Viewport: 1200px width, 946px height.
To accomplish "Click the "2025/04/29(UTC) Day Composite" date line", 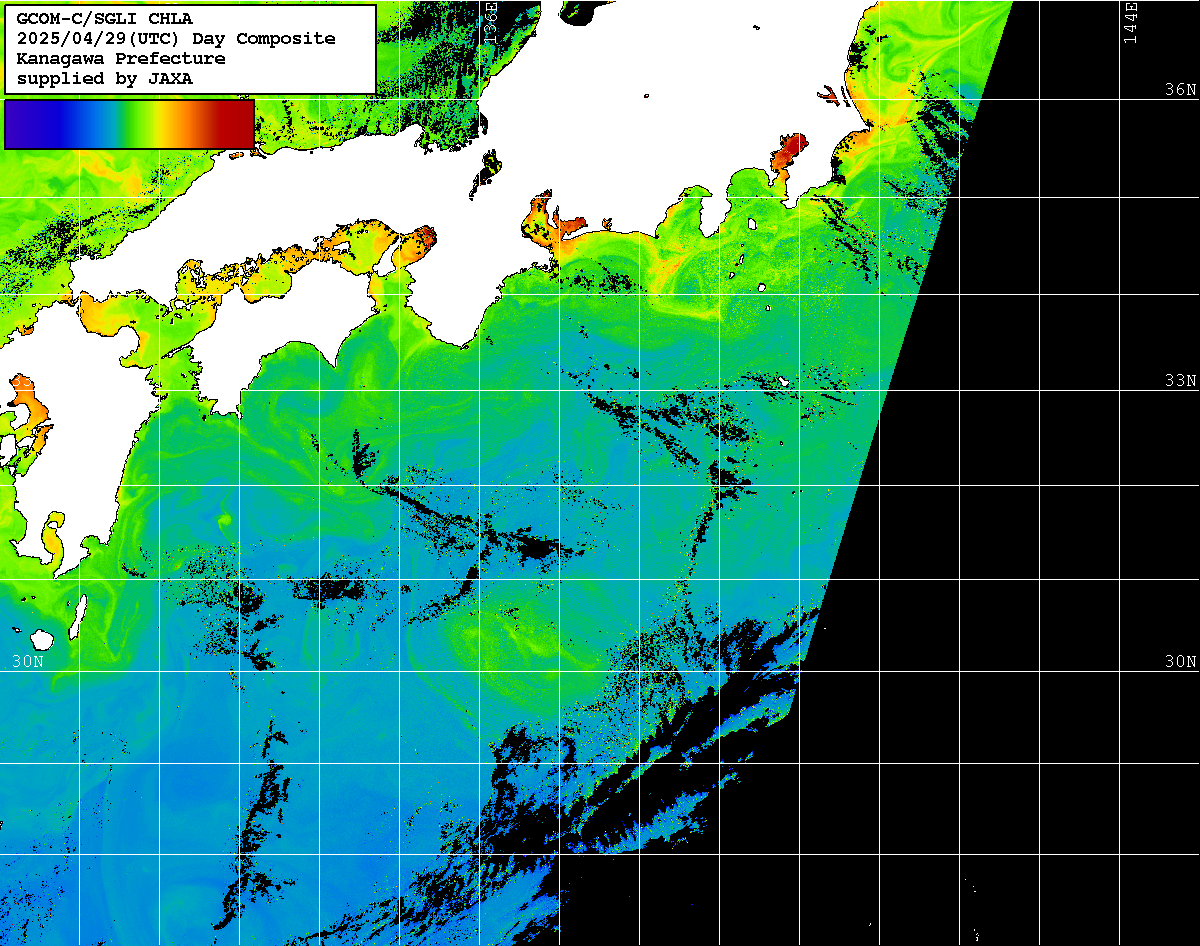I will [176, 38].
